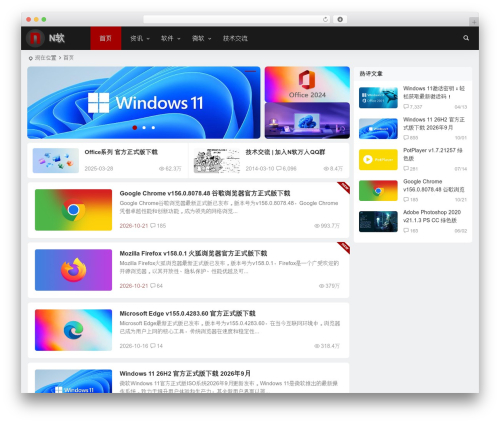Click the NEW ribbon on Firefox post

344,247
